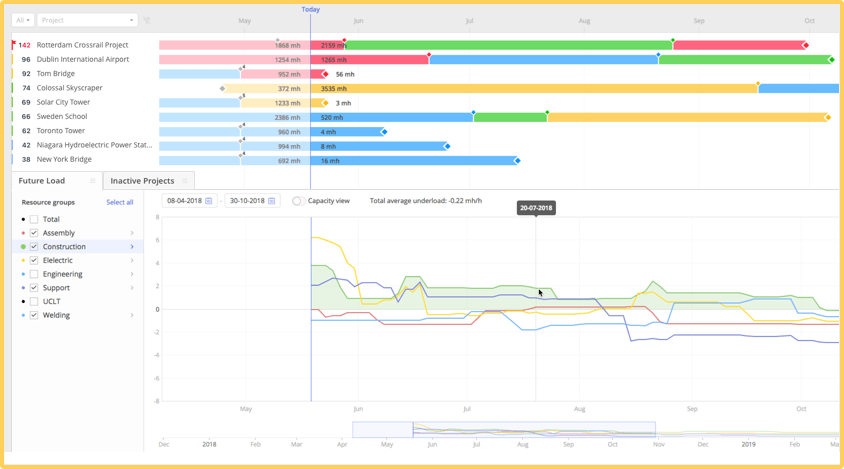Uncheck the Assembly checkbox
Image resolution: width=844 pixels, height=469 pixels.
pyautogui.click(x=34, y=233)
